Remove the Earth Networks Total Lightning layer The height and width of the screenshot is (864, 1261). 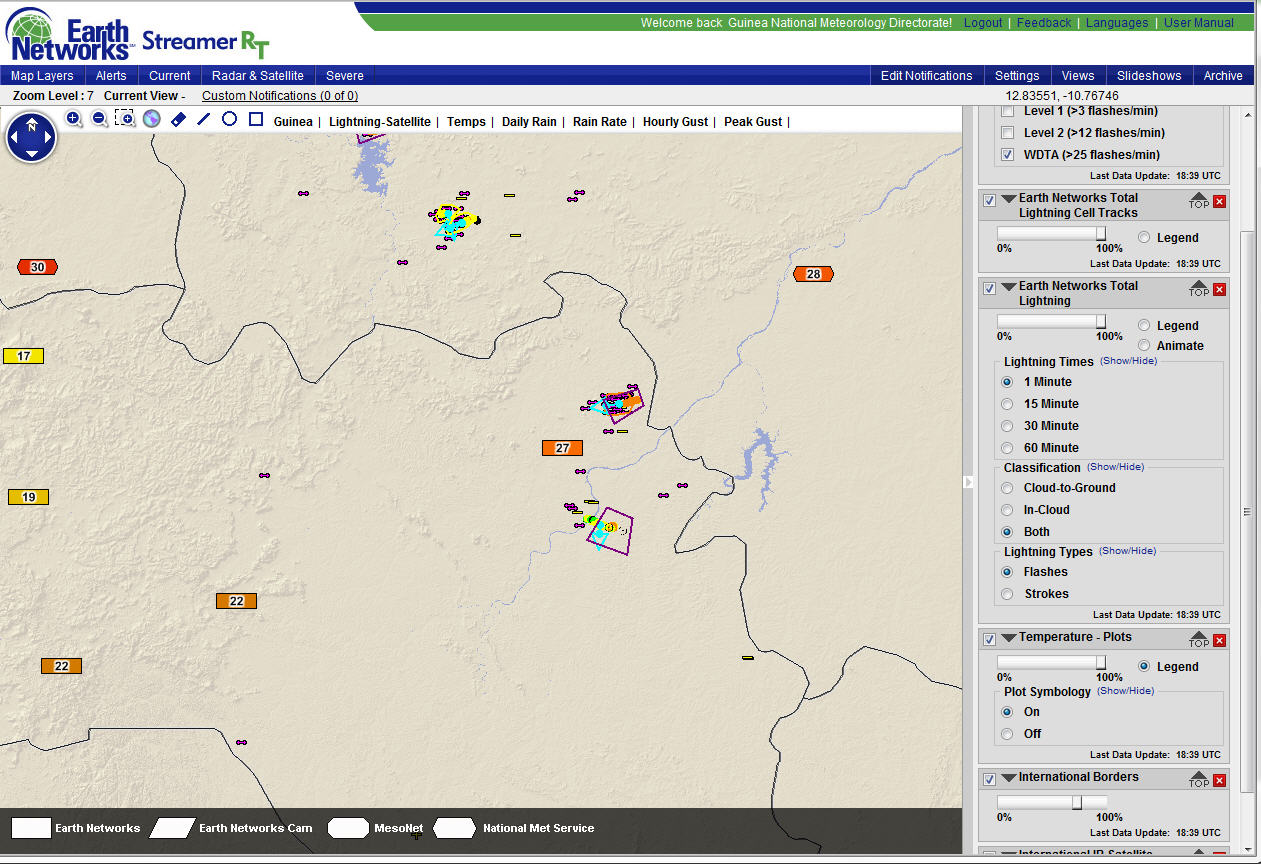tap(1219, 289)
